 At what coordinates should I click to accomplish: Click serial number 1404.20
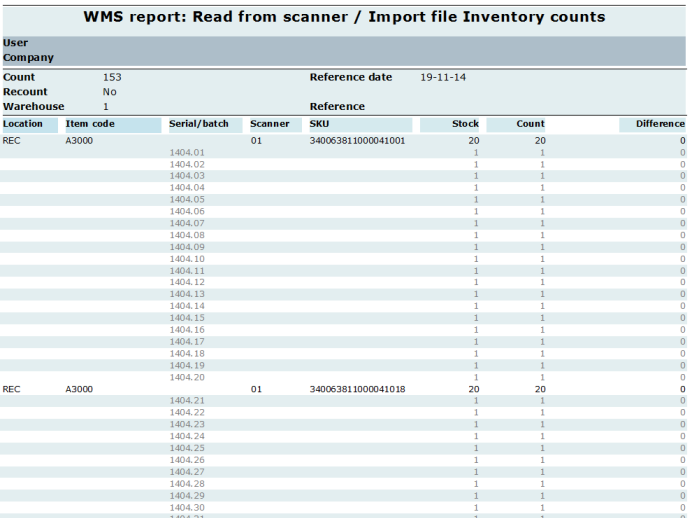pyautogui.click(x=187, y=377)
